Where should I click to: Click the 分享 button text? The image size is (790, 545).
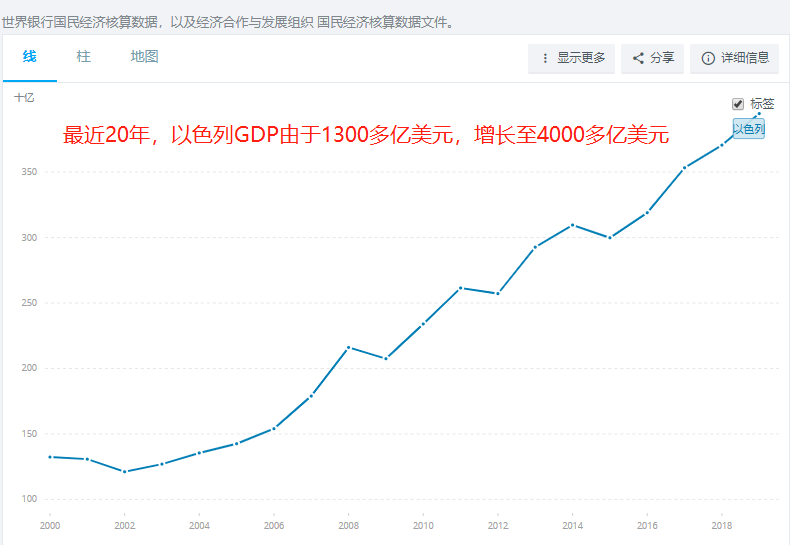(x=662, y=58)
